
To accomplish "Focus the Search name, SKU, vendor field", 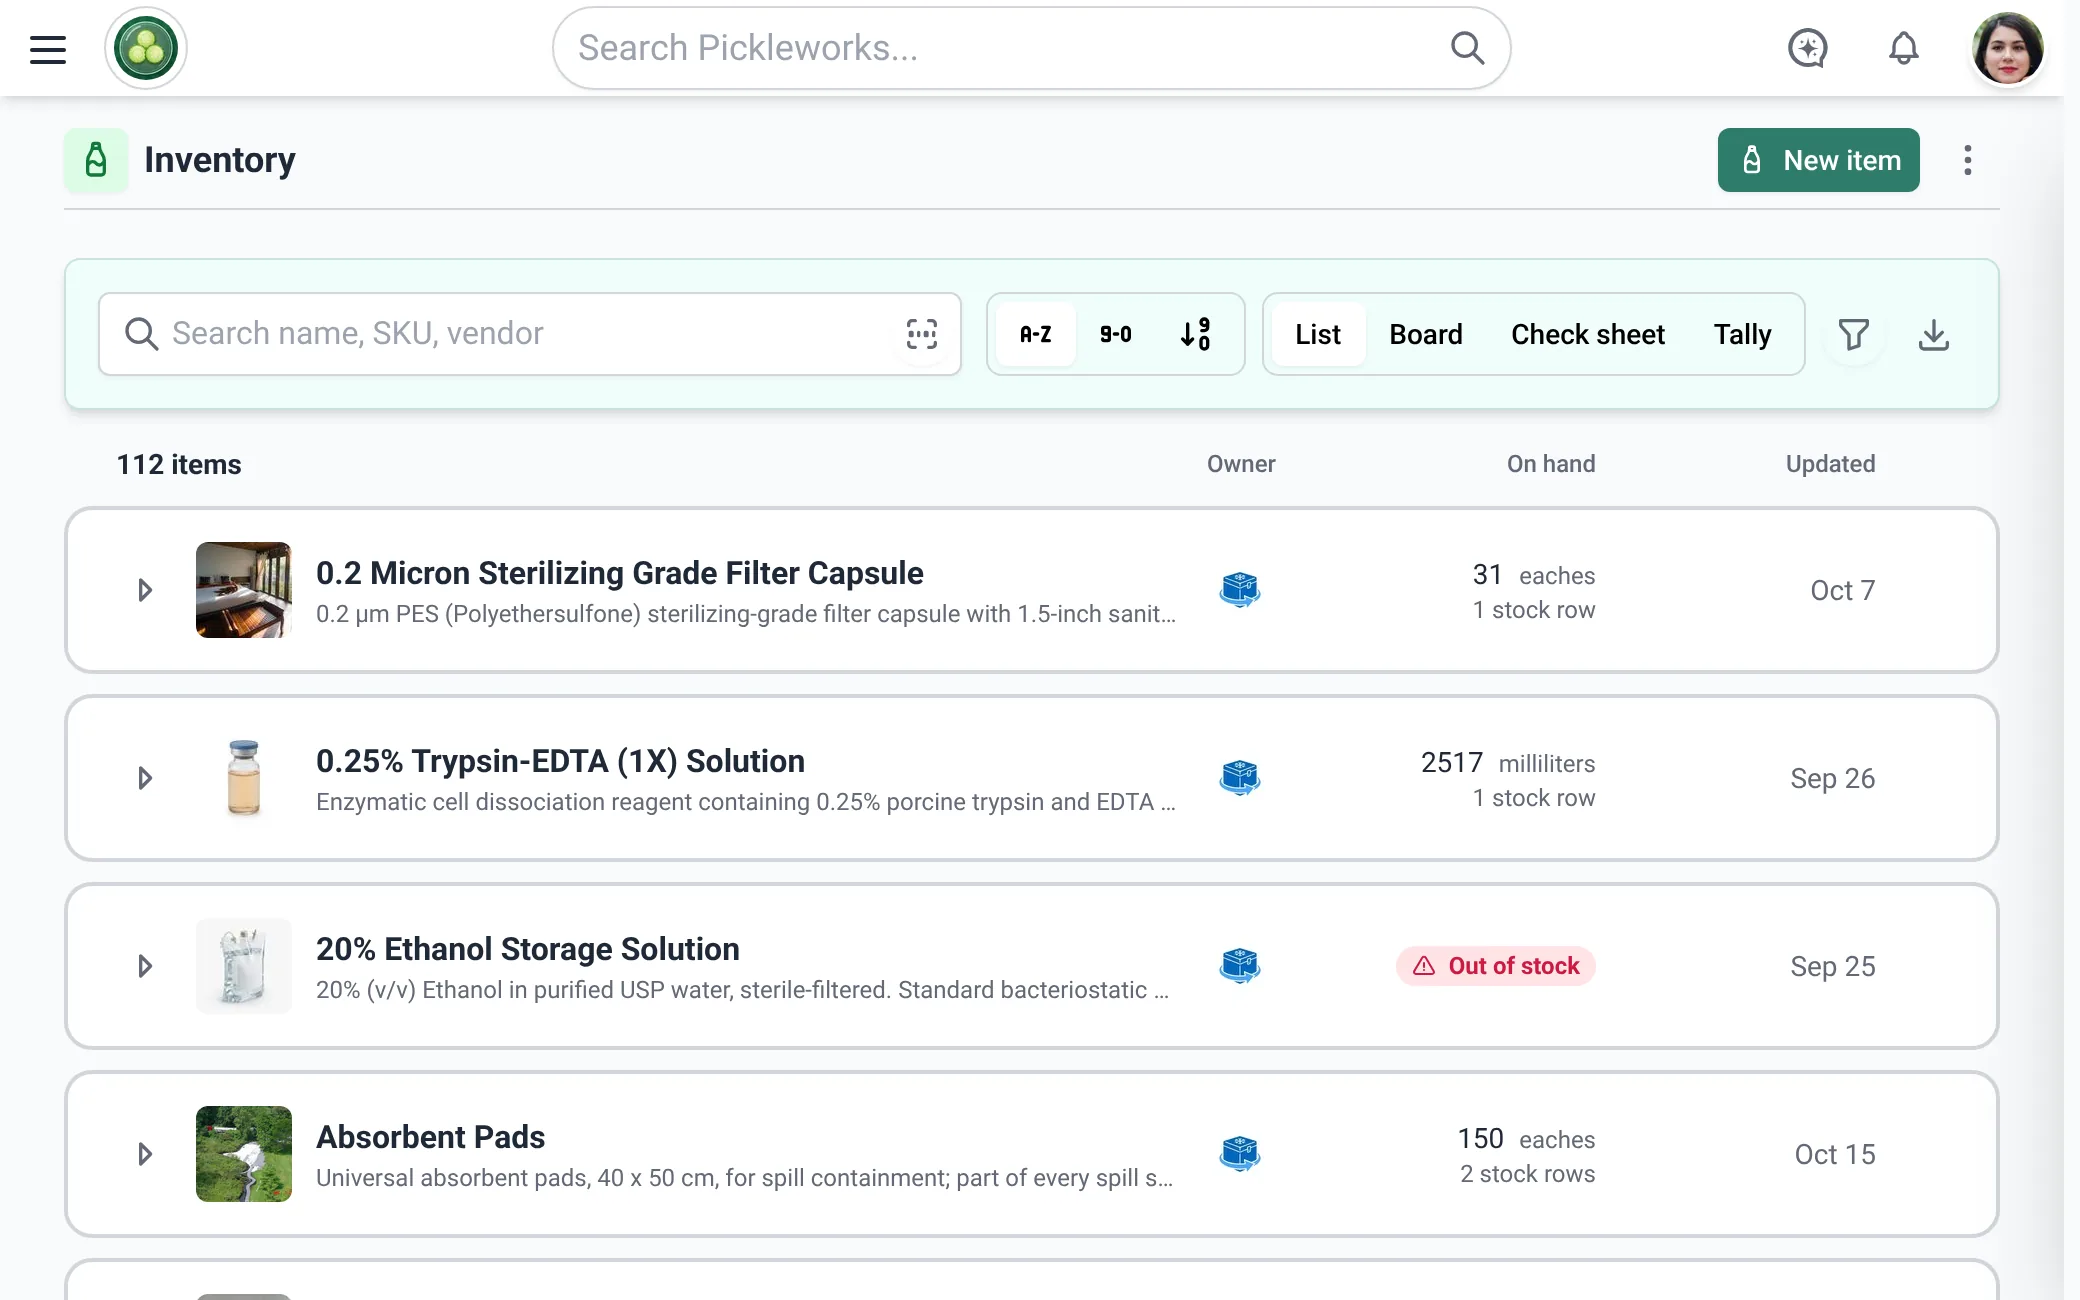I will click(529, 334).
